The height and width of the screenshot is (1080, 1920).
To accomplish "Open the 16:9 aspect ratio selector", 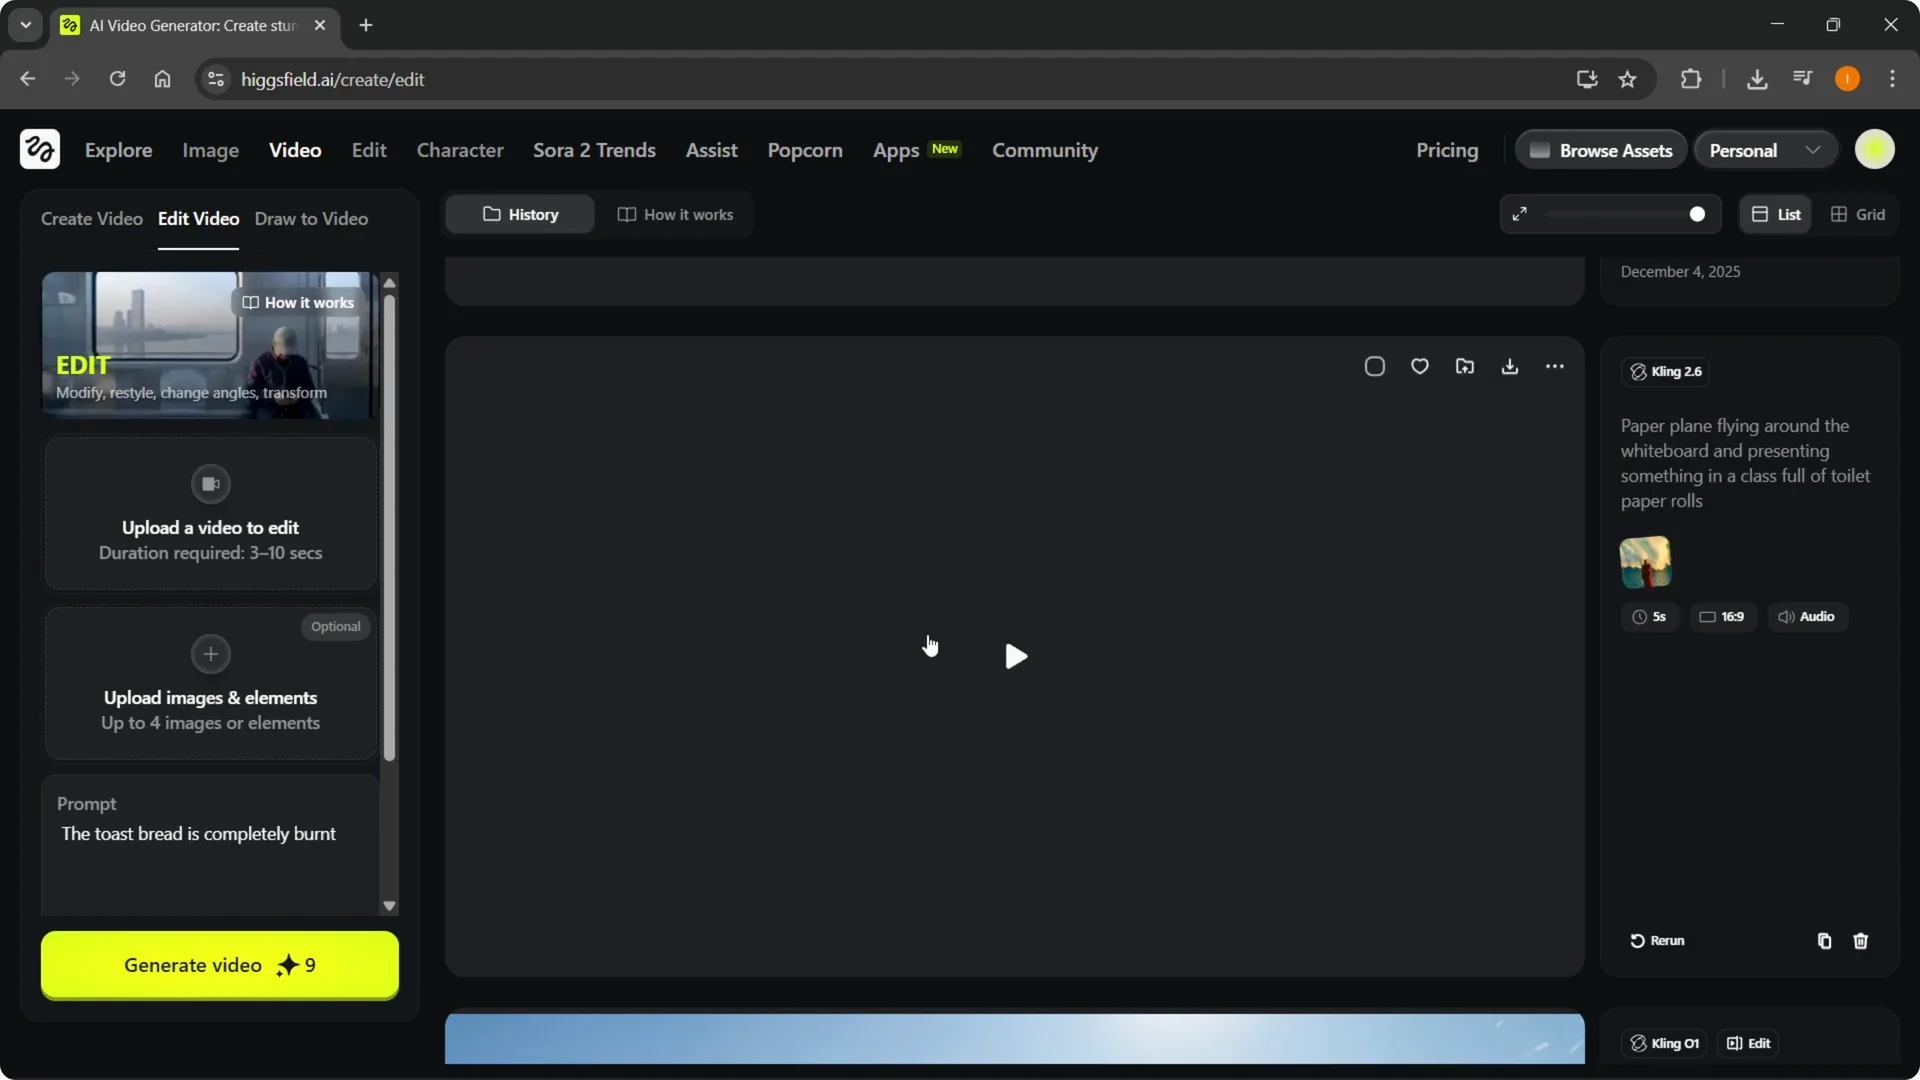I will [x=1723, y=617].
